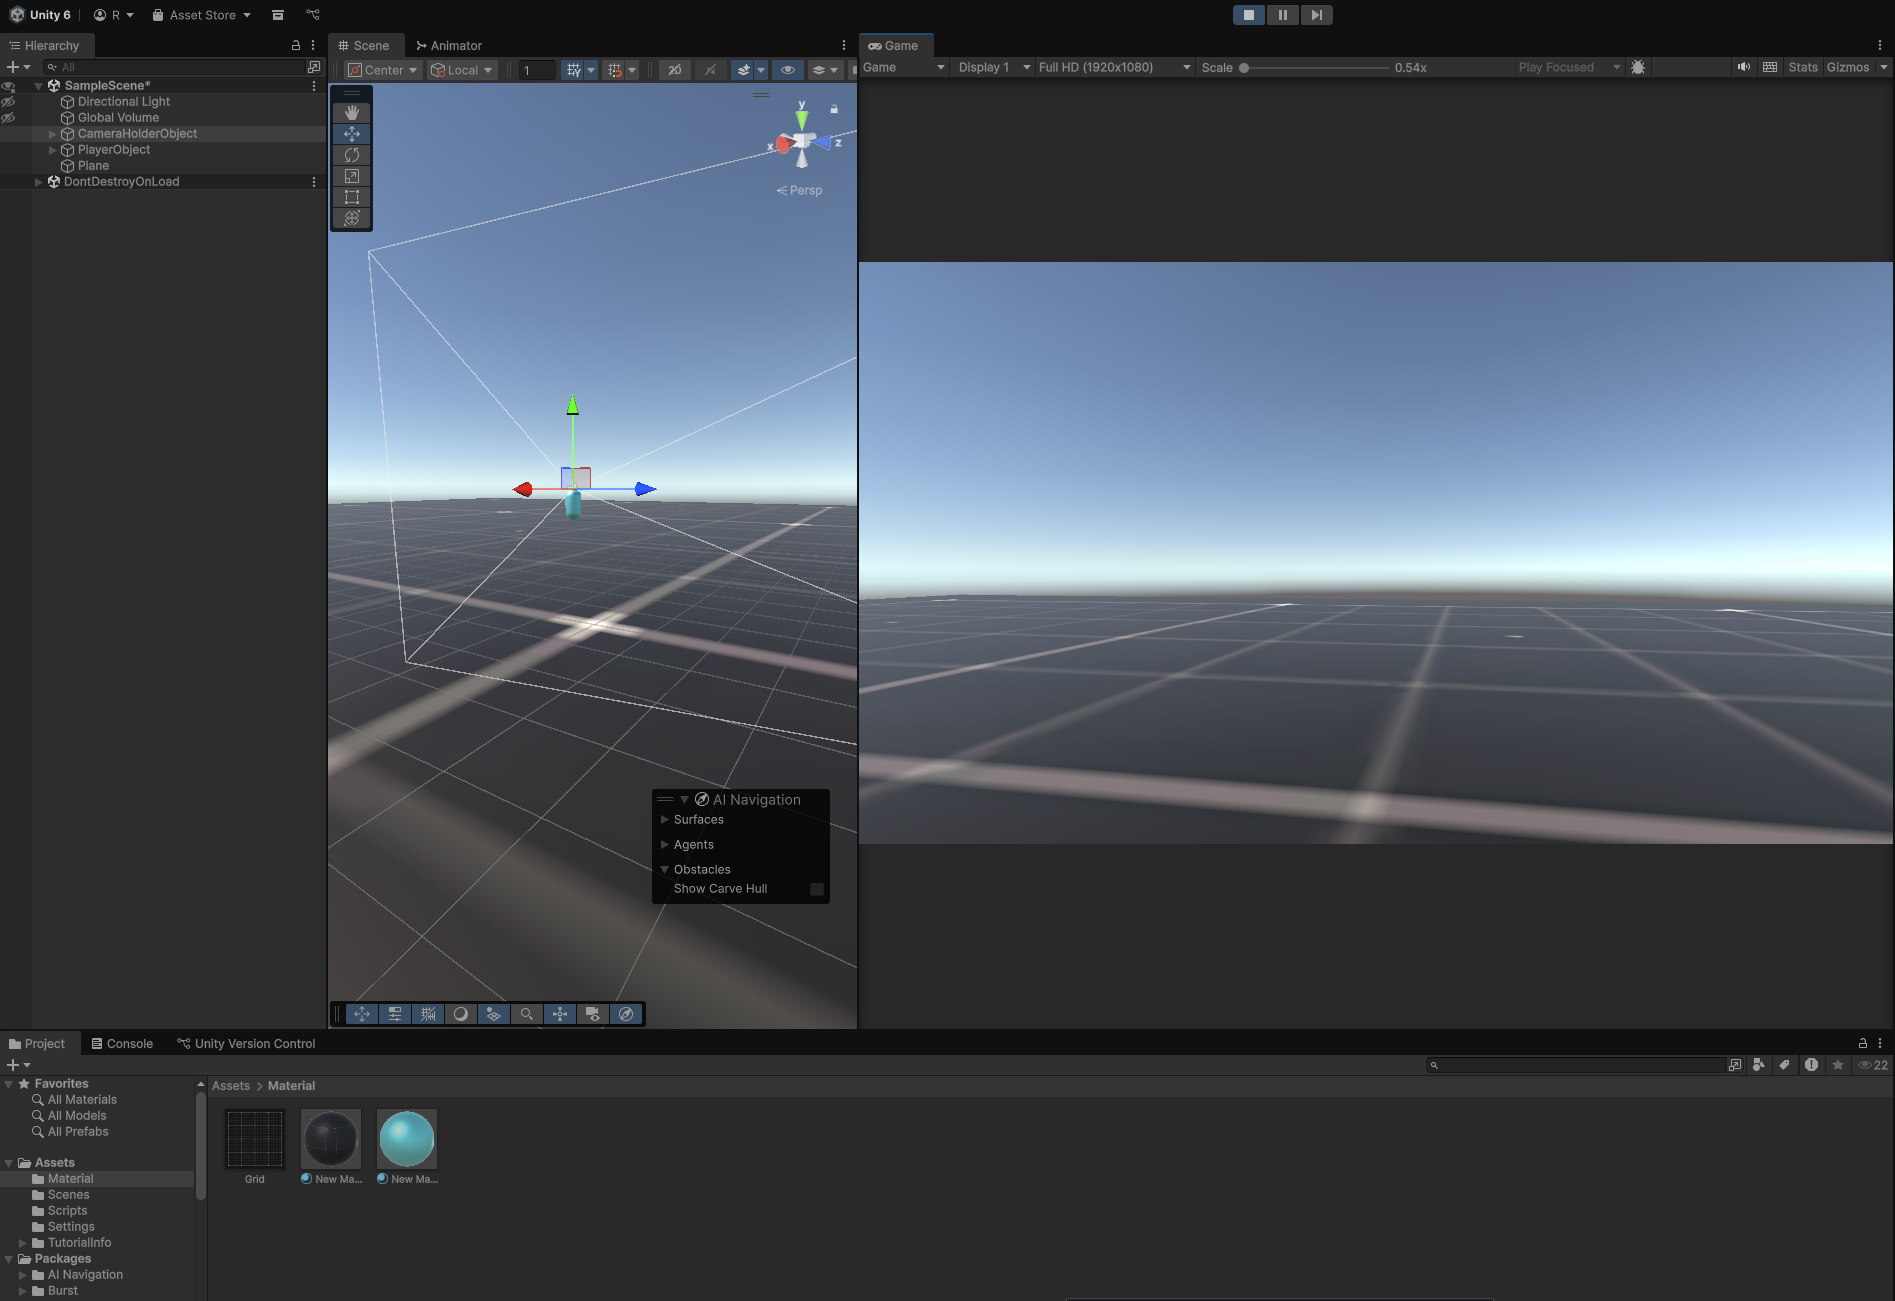This screenshot has width=1895, height=1301.
Task: Open the Full HD resolution dropdown
Action: pyautogui.click(x=1114, y=67)
